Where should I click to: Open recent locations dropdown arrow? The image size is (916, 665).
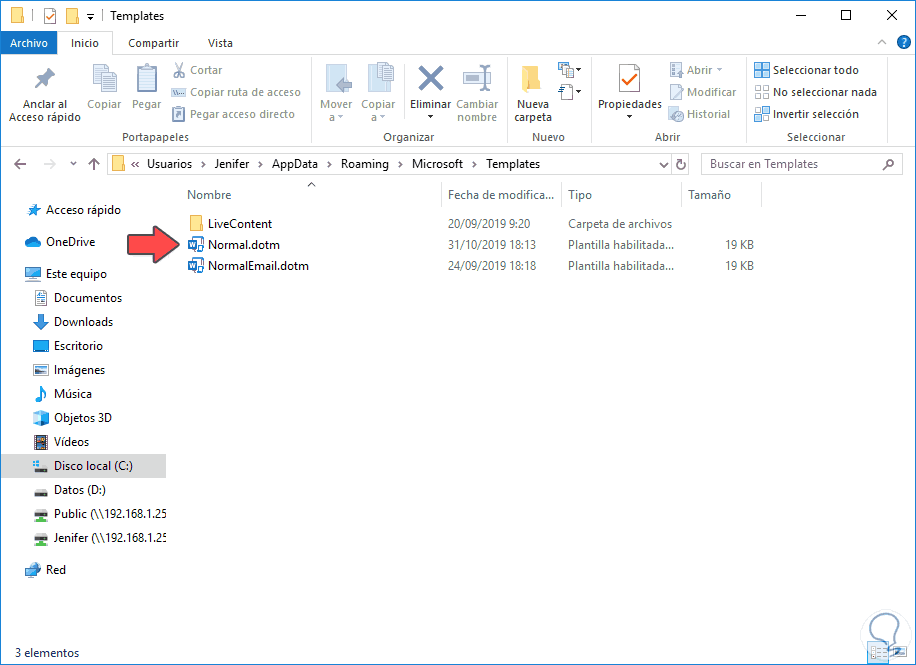pyautogui.click(x=73, y=164)
